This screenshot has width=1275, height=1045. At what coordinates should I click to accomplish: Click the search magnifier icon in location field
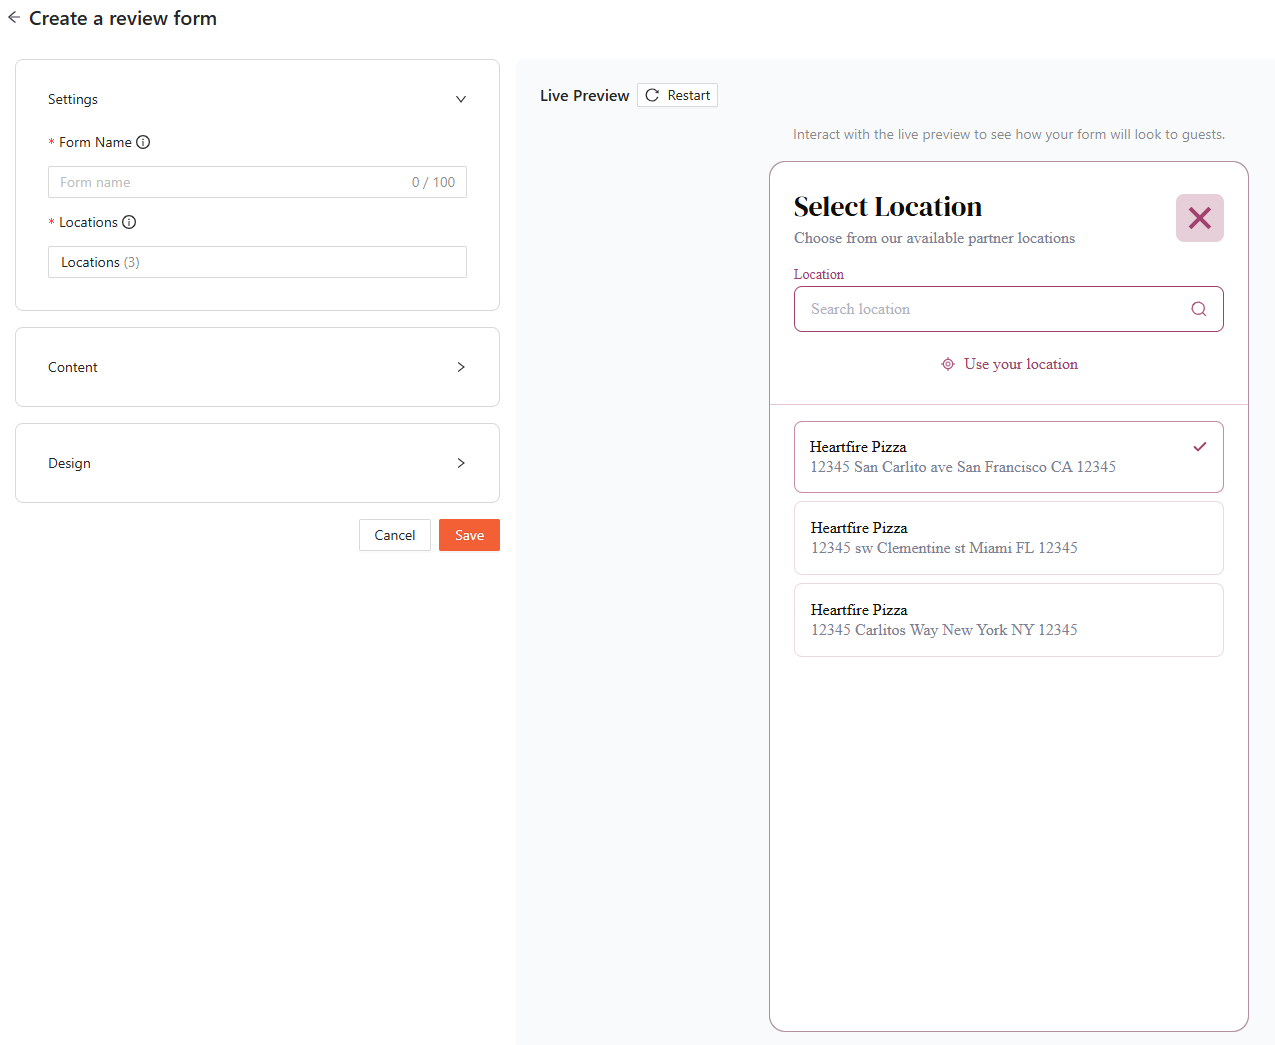pyautogui.click(x=1198, y=309)
